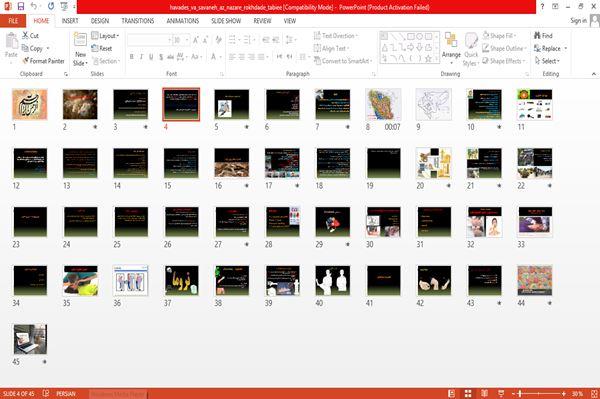Undo the last action
600x399 pixels.
click(34, 7)
